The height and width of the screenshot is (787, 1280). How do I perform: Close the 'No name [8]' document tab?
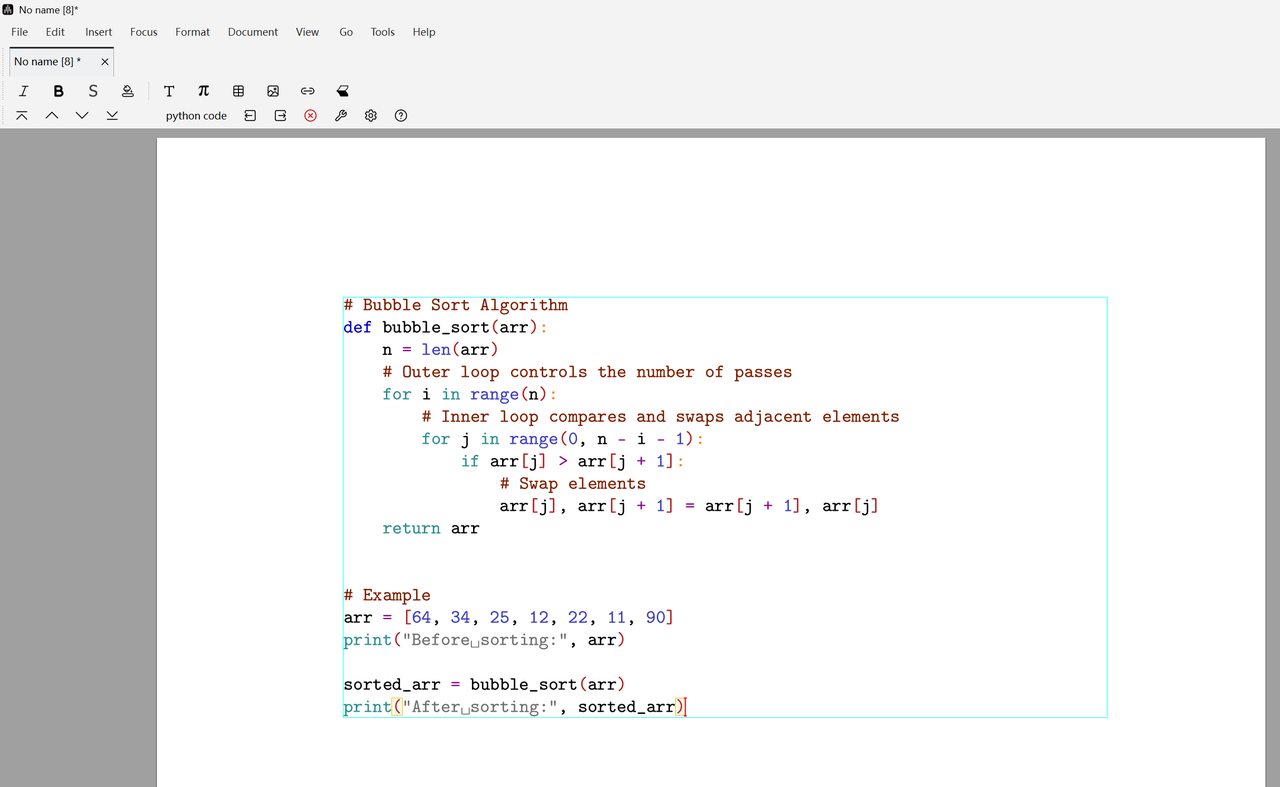click(x=105, y=62)
